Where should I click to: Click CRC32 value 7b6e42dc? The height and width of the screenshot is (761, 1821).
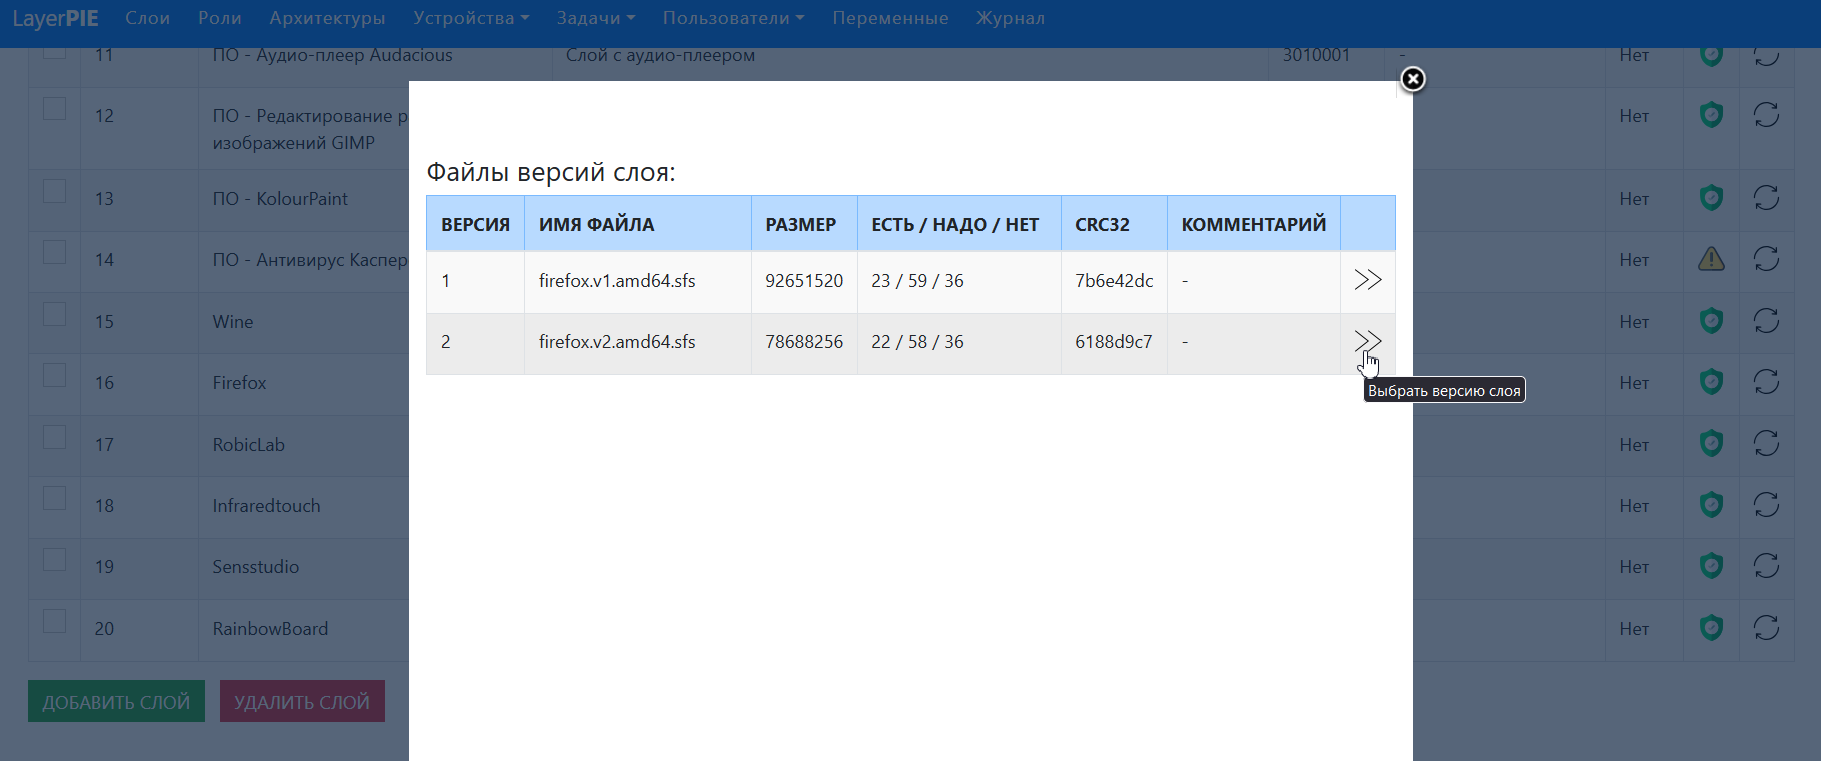pos(1114,281)
